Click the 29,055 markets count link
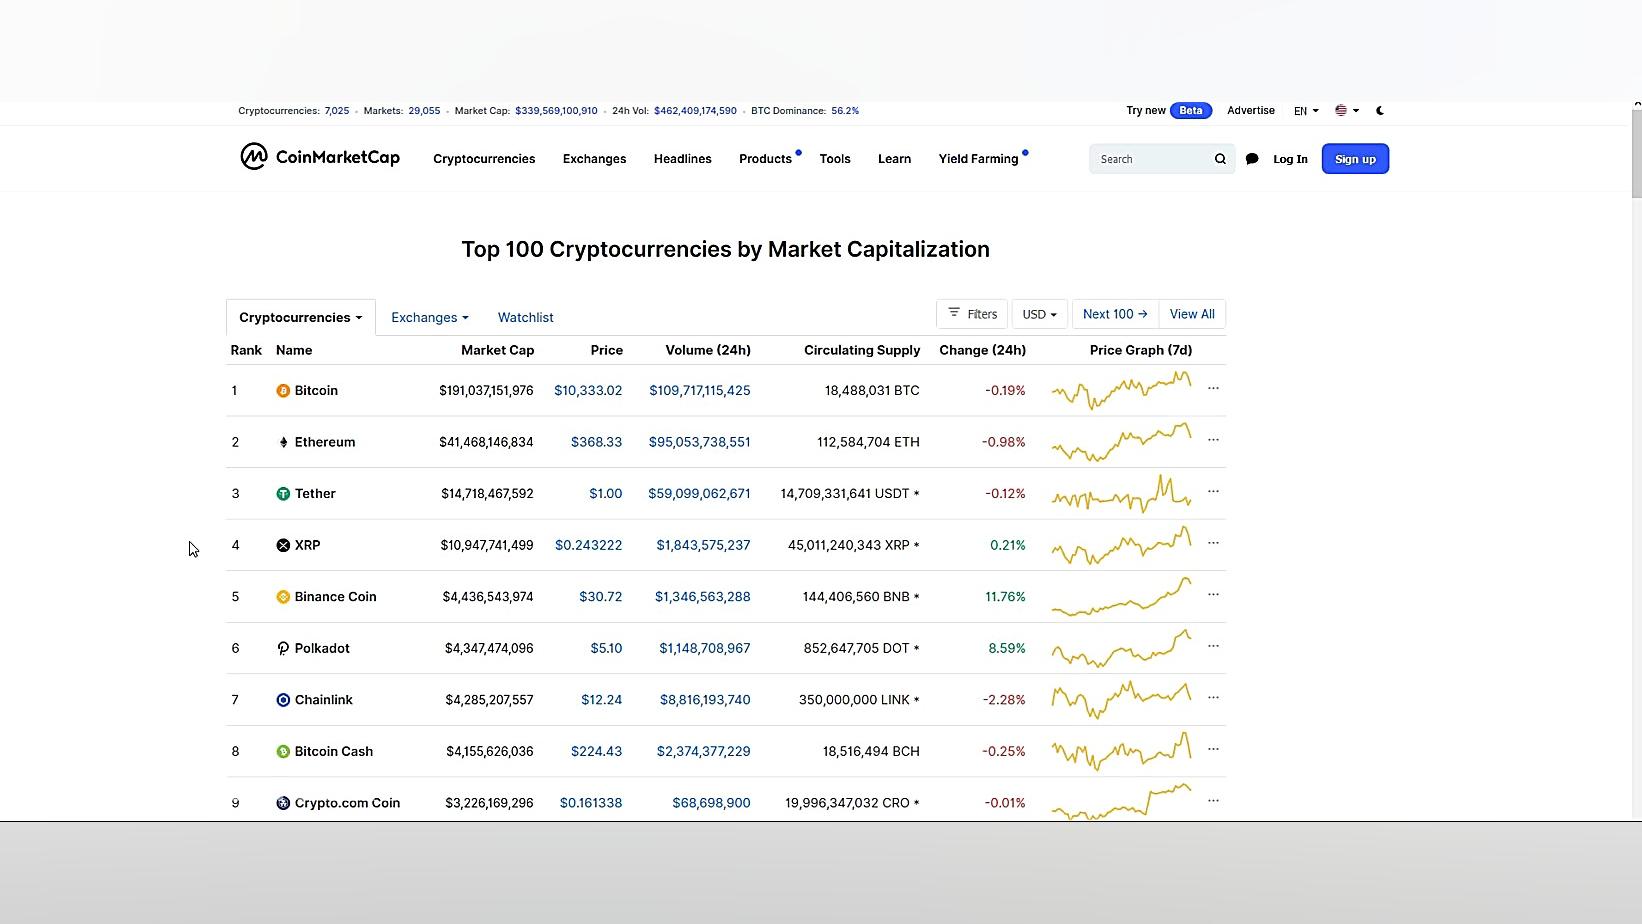1642x924 pixels. click(424, 111)
